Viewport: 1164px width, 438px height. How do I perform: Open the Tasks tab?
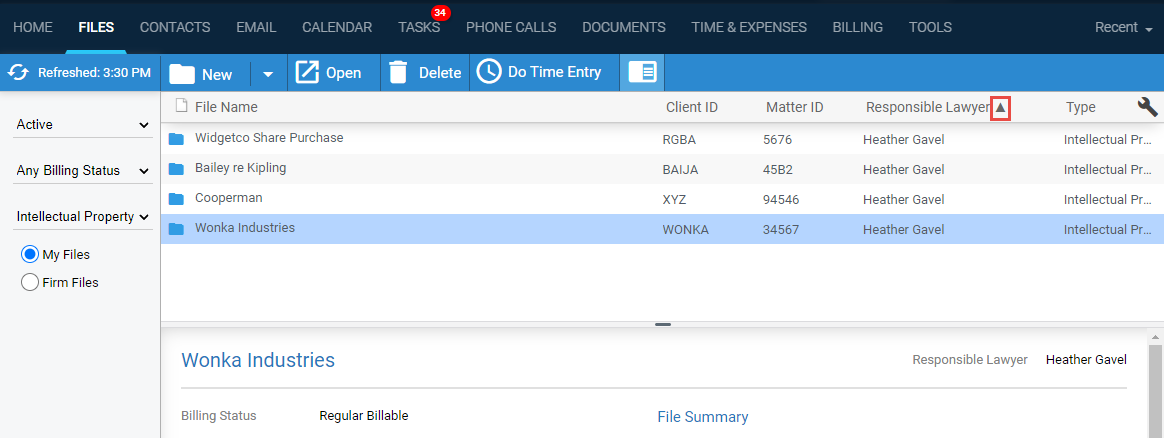[x=418, y=27]
